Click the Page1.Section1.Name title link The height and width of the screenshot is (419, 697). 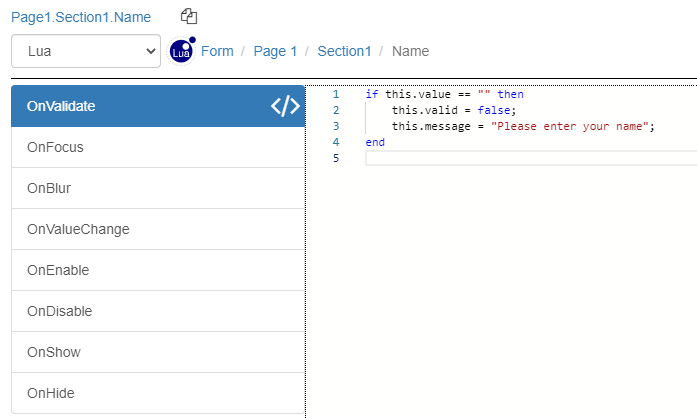click(81, 17)
